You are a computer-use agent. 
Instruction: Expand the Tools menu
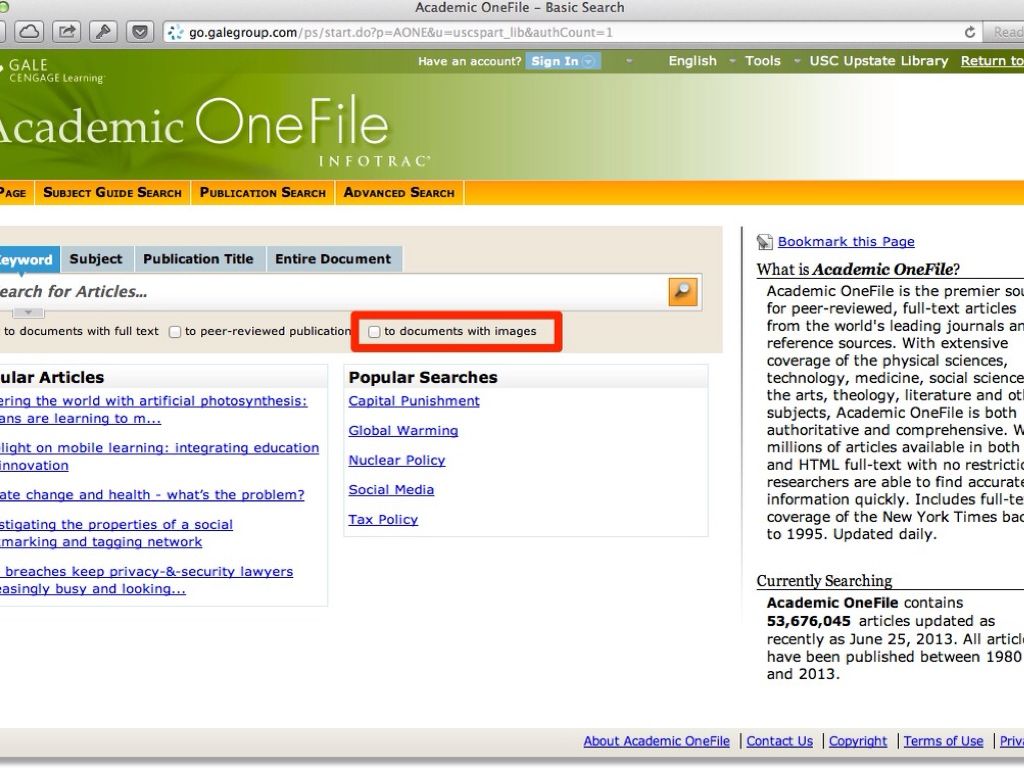[x=762, y=61]
